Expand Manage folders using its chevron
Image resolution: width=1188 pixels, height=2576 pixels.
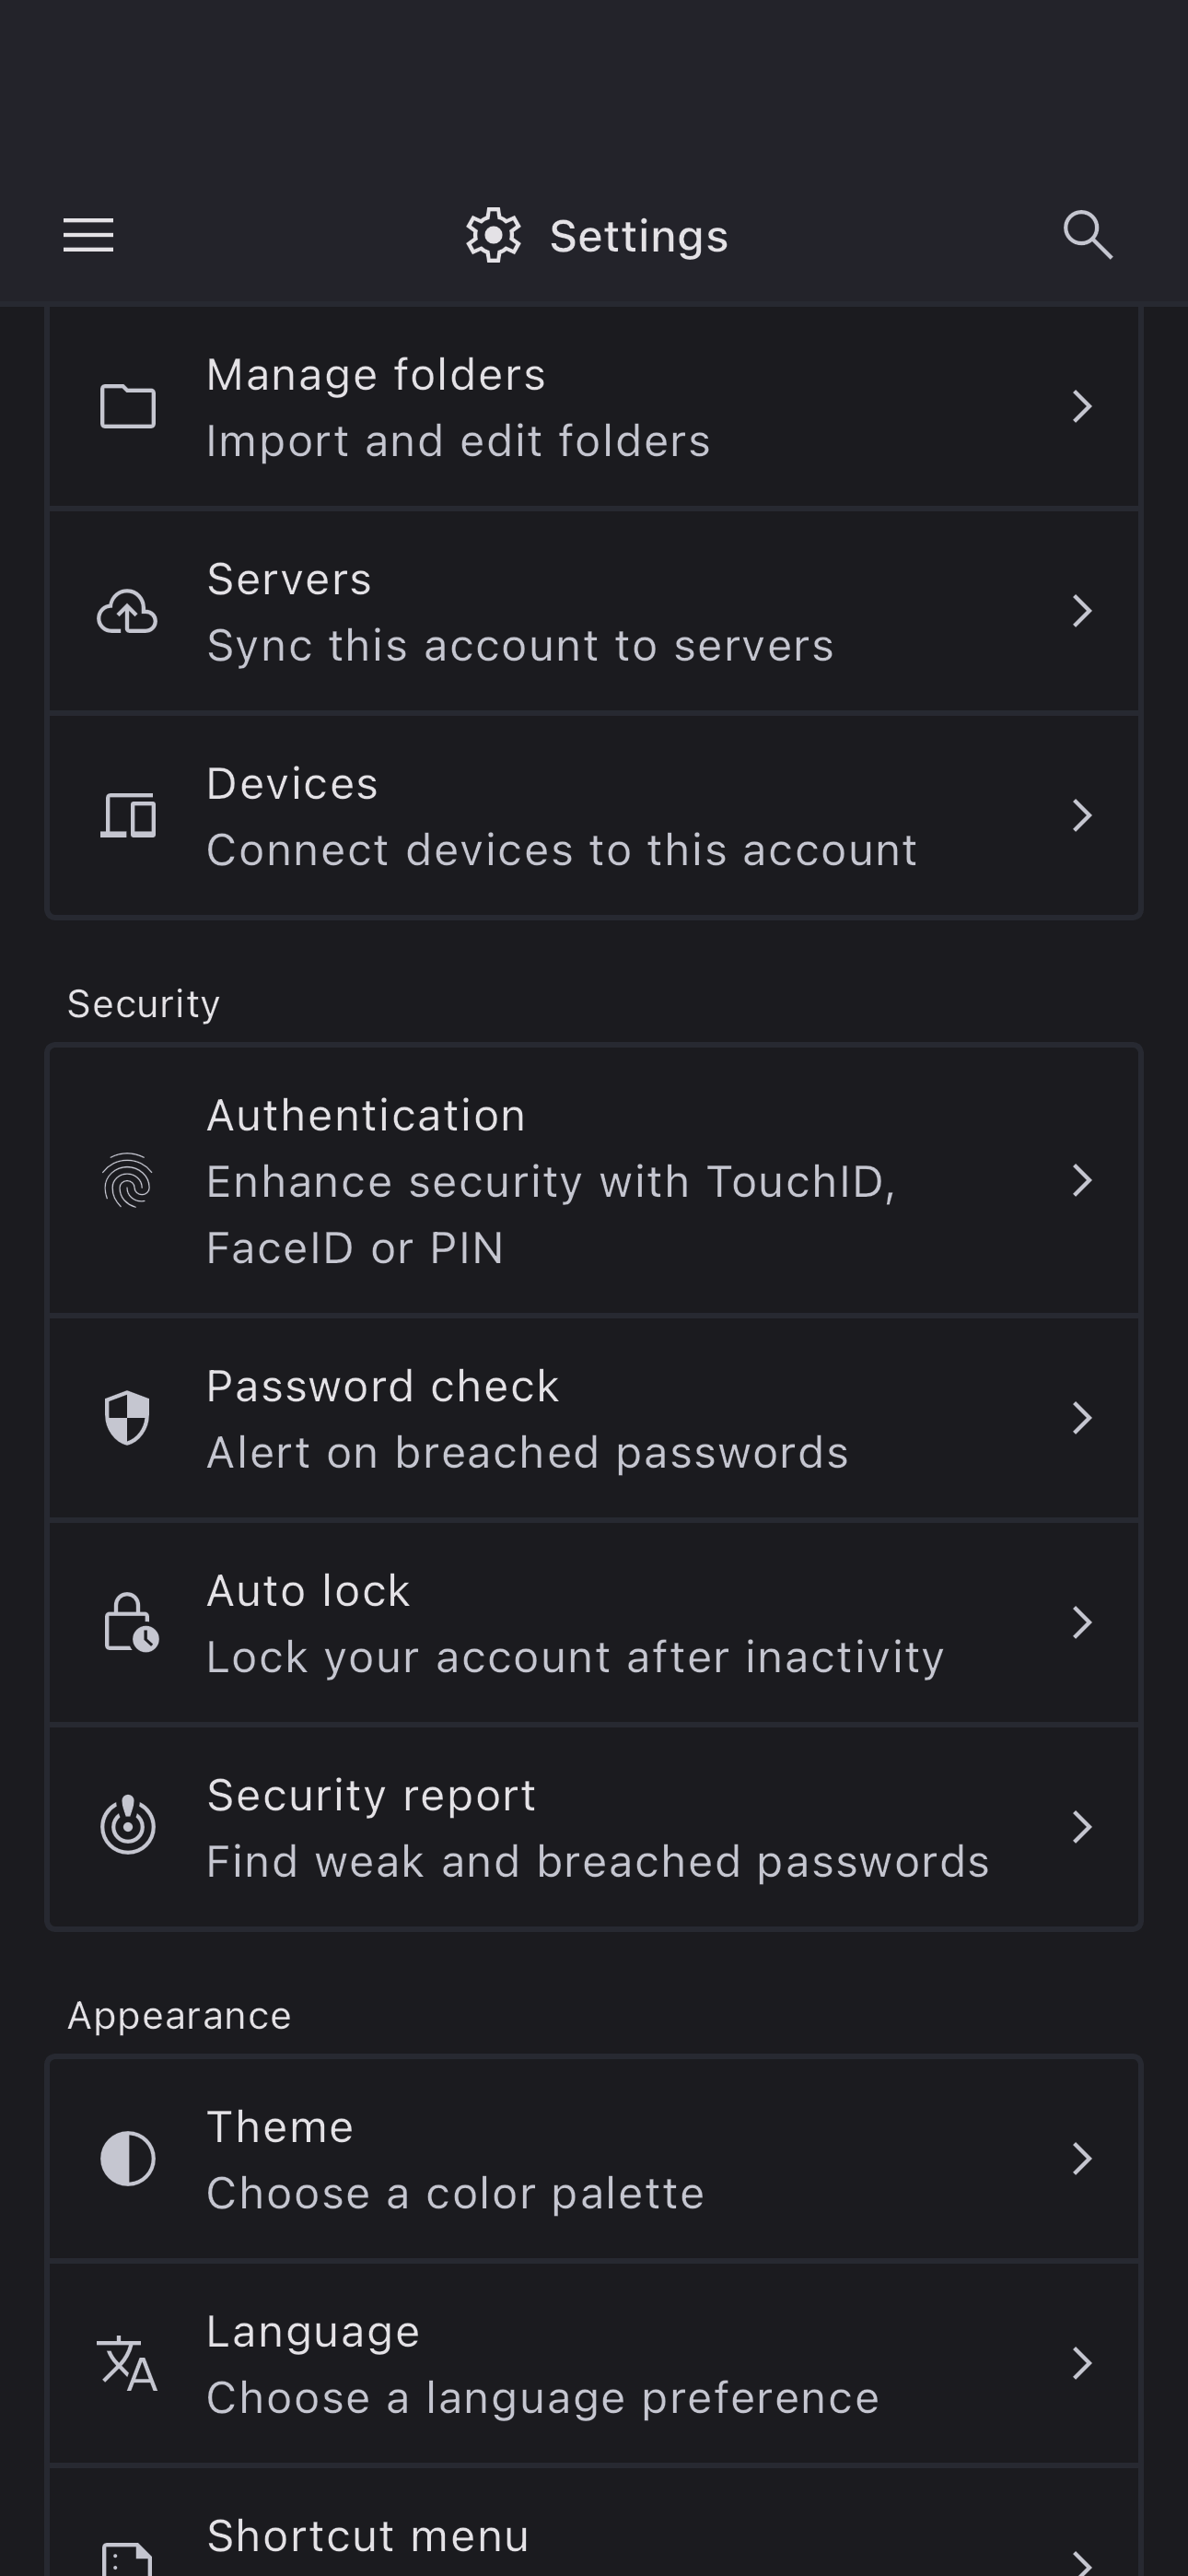(1081, 407)
